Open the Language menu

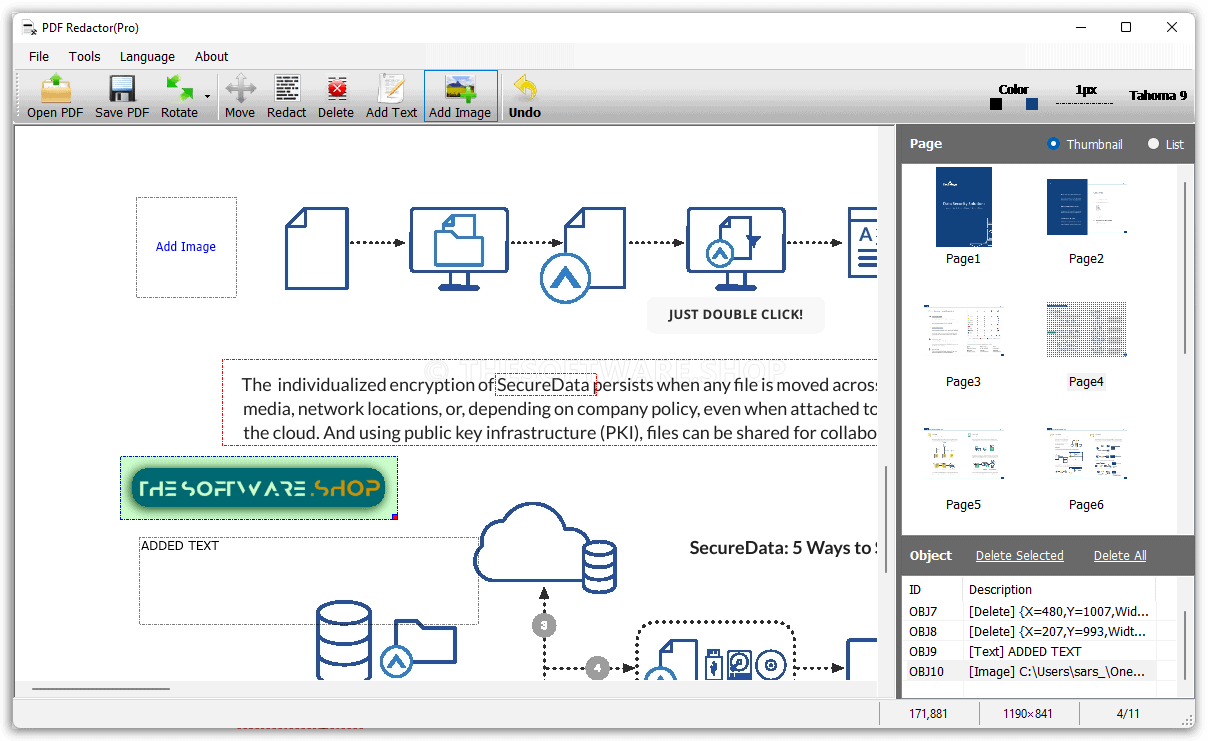[x=147, y=57]
